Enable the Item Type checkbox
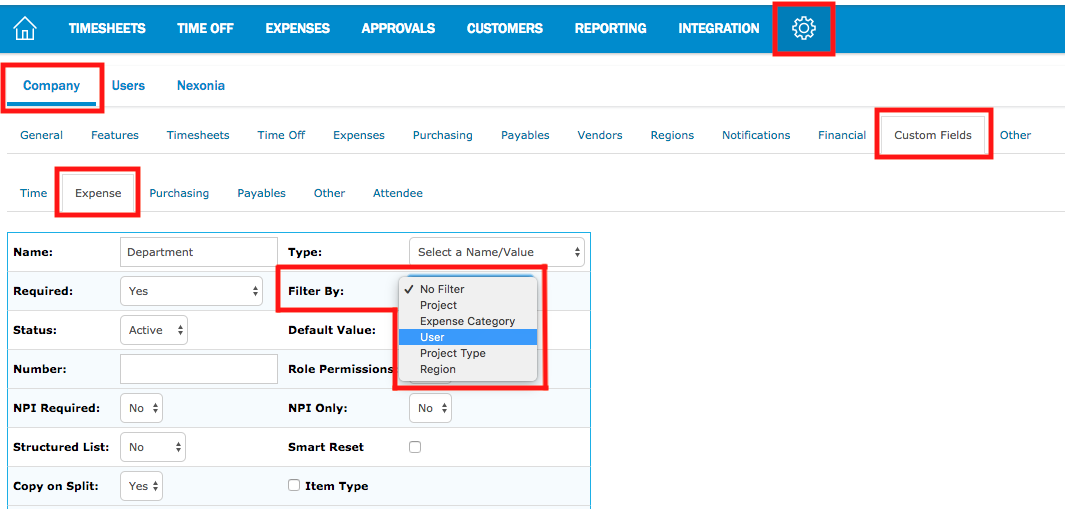 (294, 485)
